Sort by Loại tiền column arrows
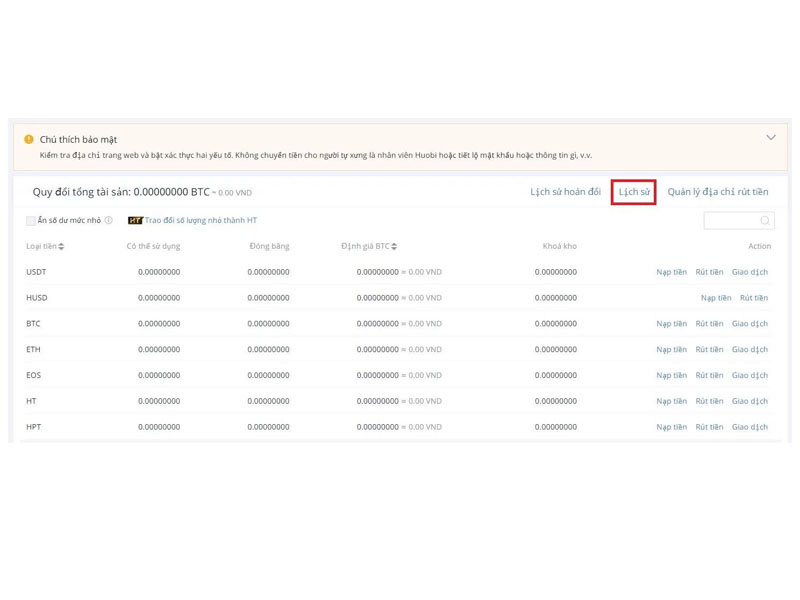The image size is (800, 600). [61, 246]
